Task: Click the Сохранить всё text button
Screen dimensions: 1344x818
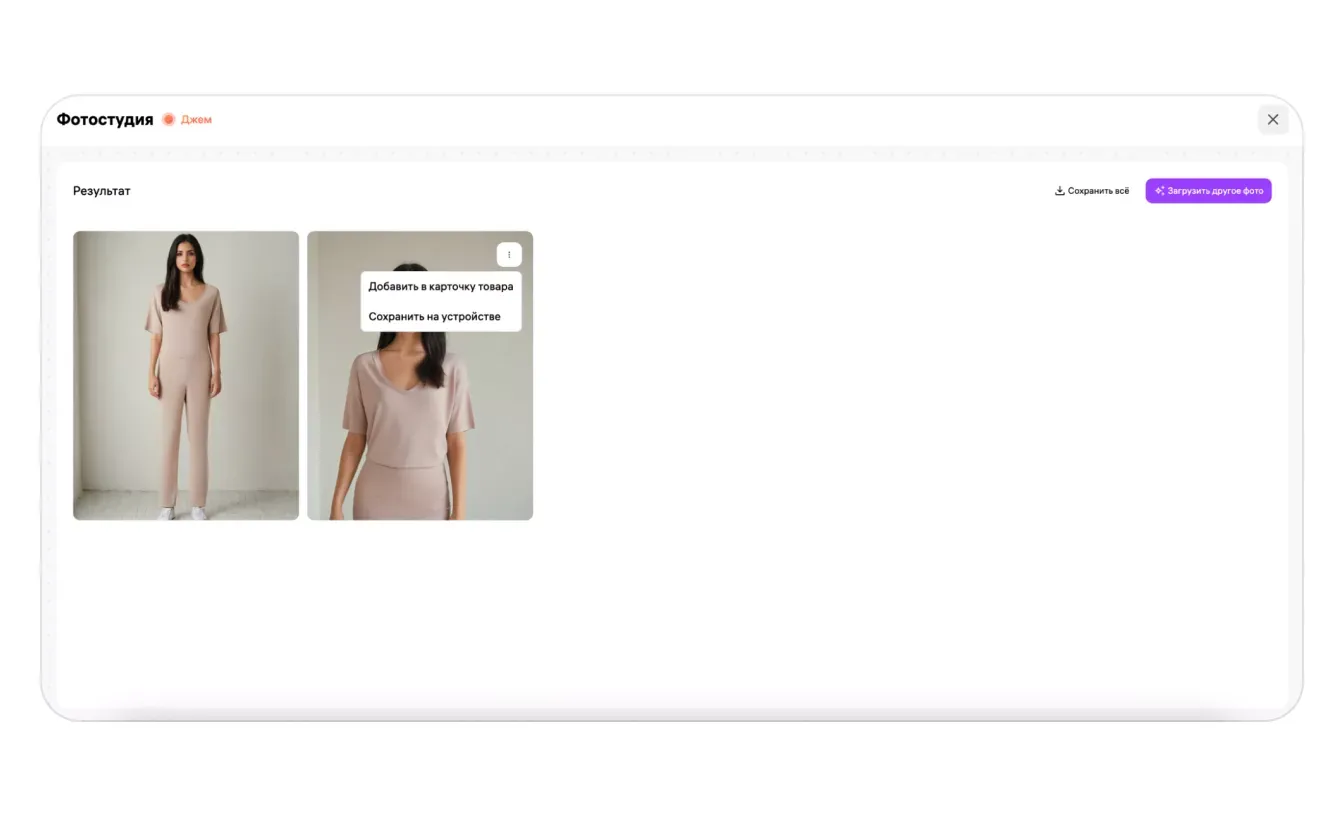Action: coord(1098,191)
